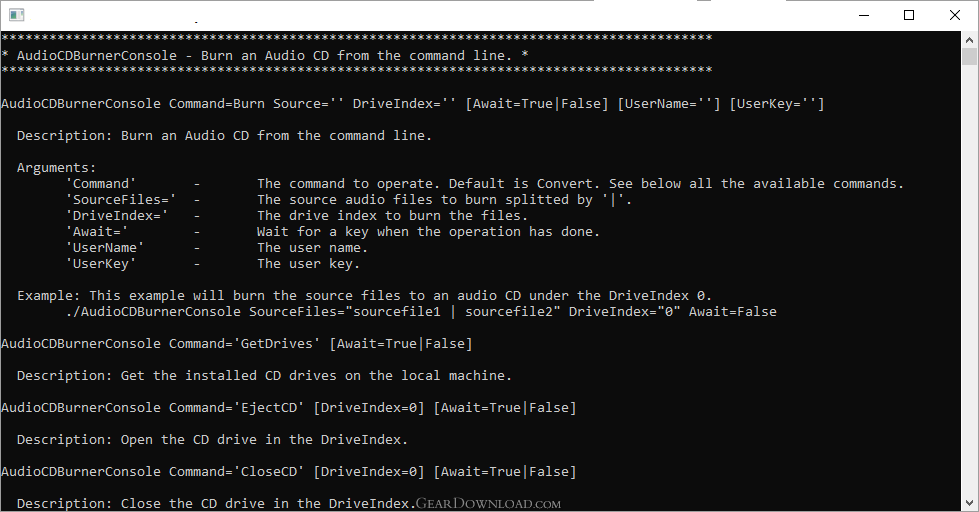The width and height of the screenshot is (979, 512).
Task: Maximize the console window
Action: coord(909,15)
